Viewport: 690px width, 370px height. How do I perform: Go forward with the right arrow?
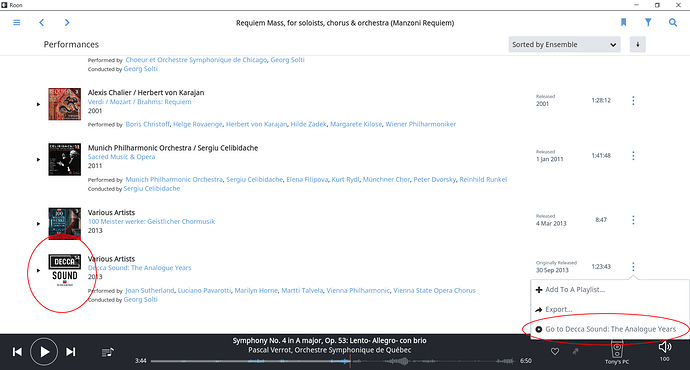click(x=67, y=22)
